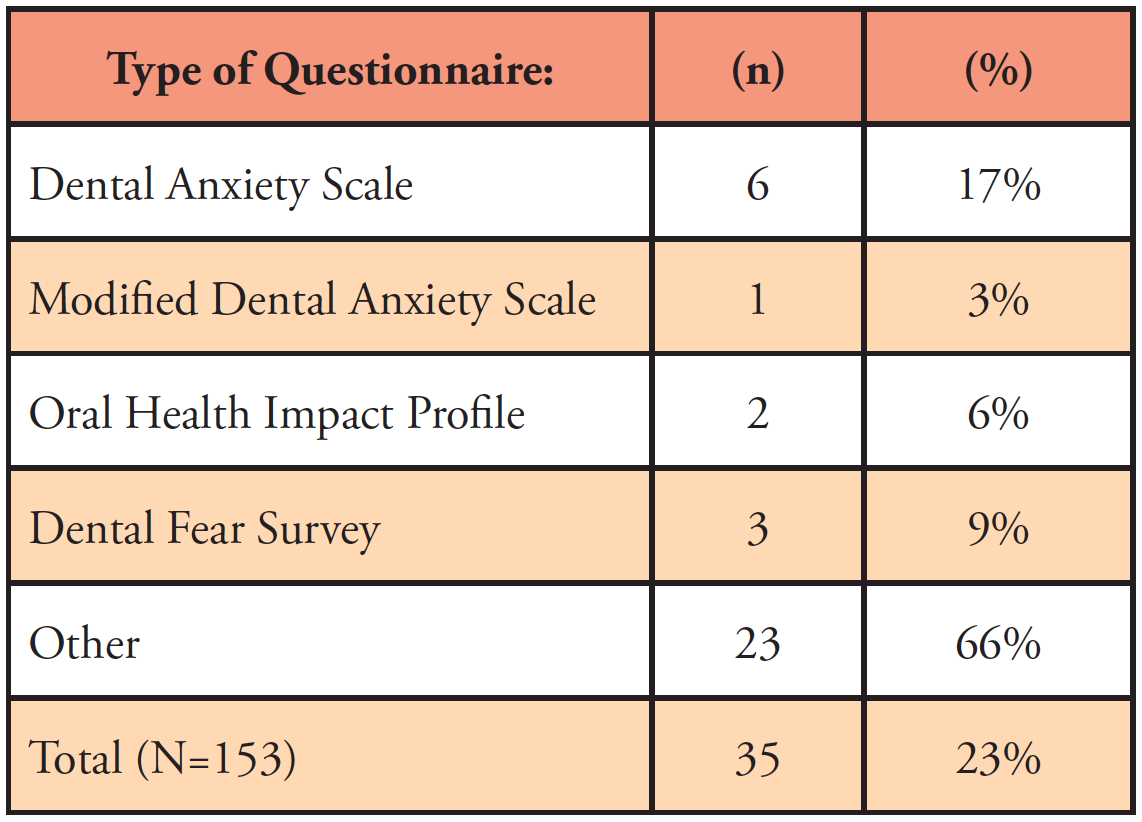Select the 'Dental Fear Survey' row label
Screen dimensions: 1142x822
(205, 528)
